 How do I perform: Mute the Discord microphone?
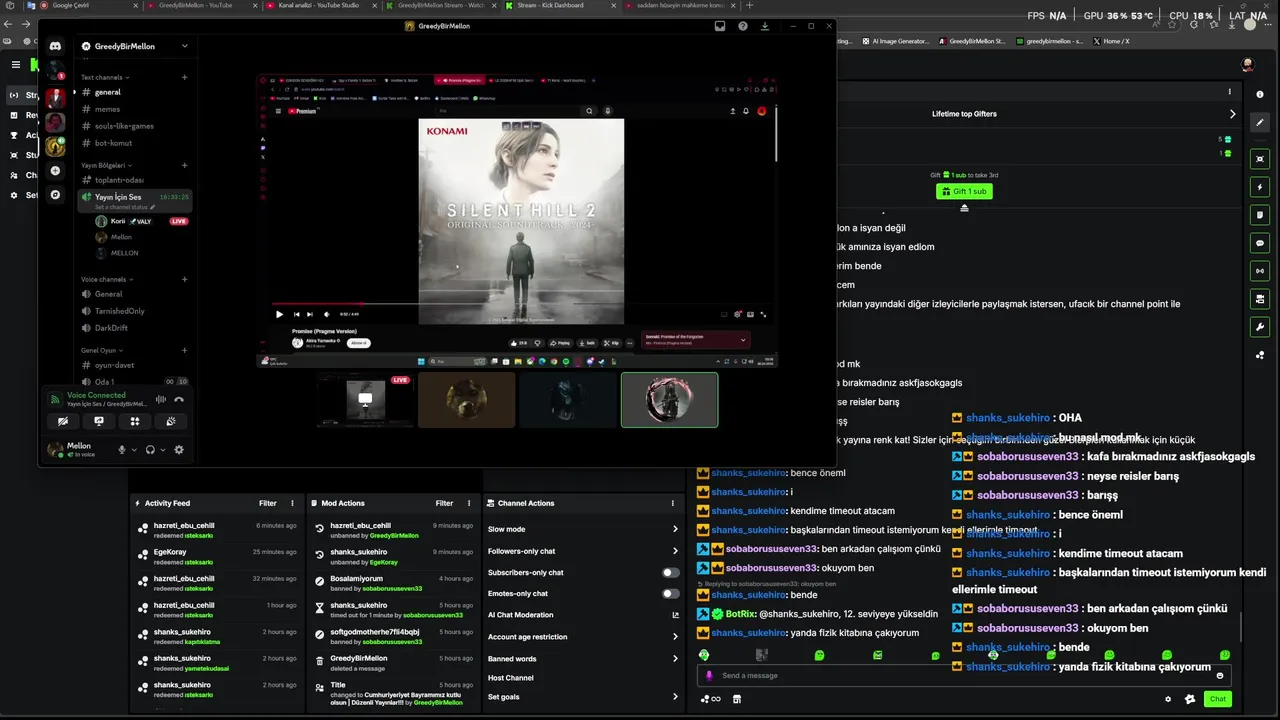click(122, 450)
